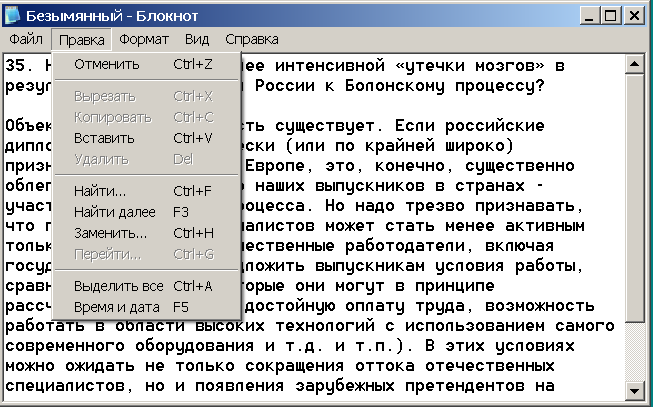Close the Блокнот window
This screenshot has width=653, height=407.
click(634, 15)
